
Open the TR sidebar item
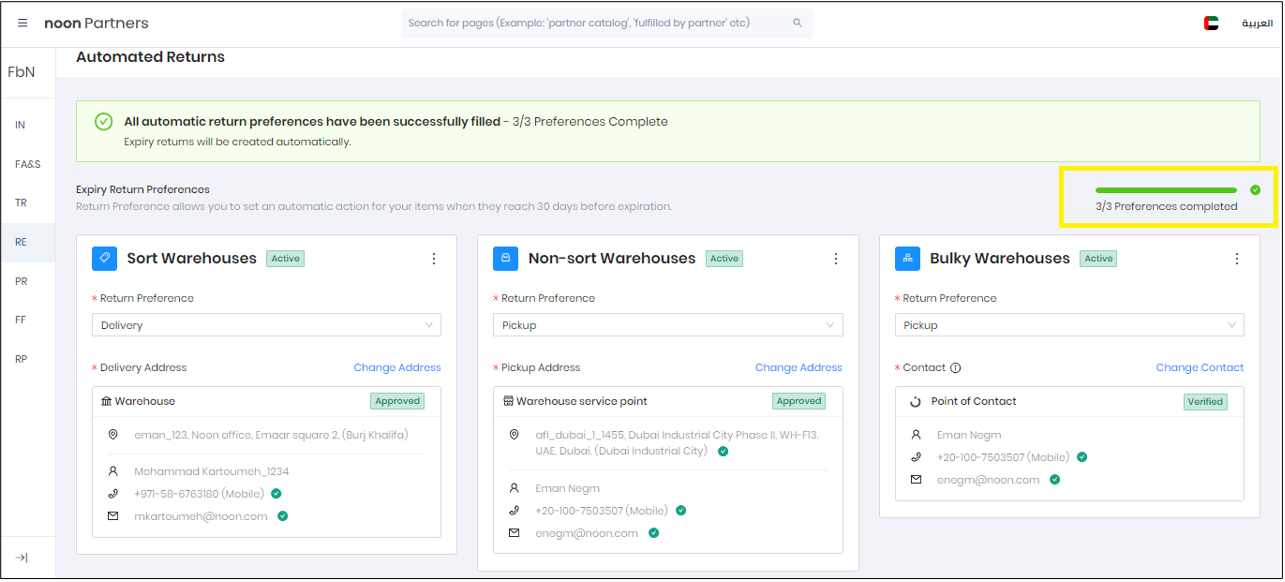tap(21, 203)
